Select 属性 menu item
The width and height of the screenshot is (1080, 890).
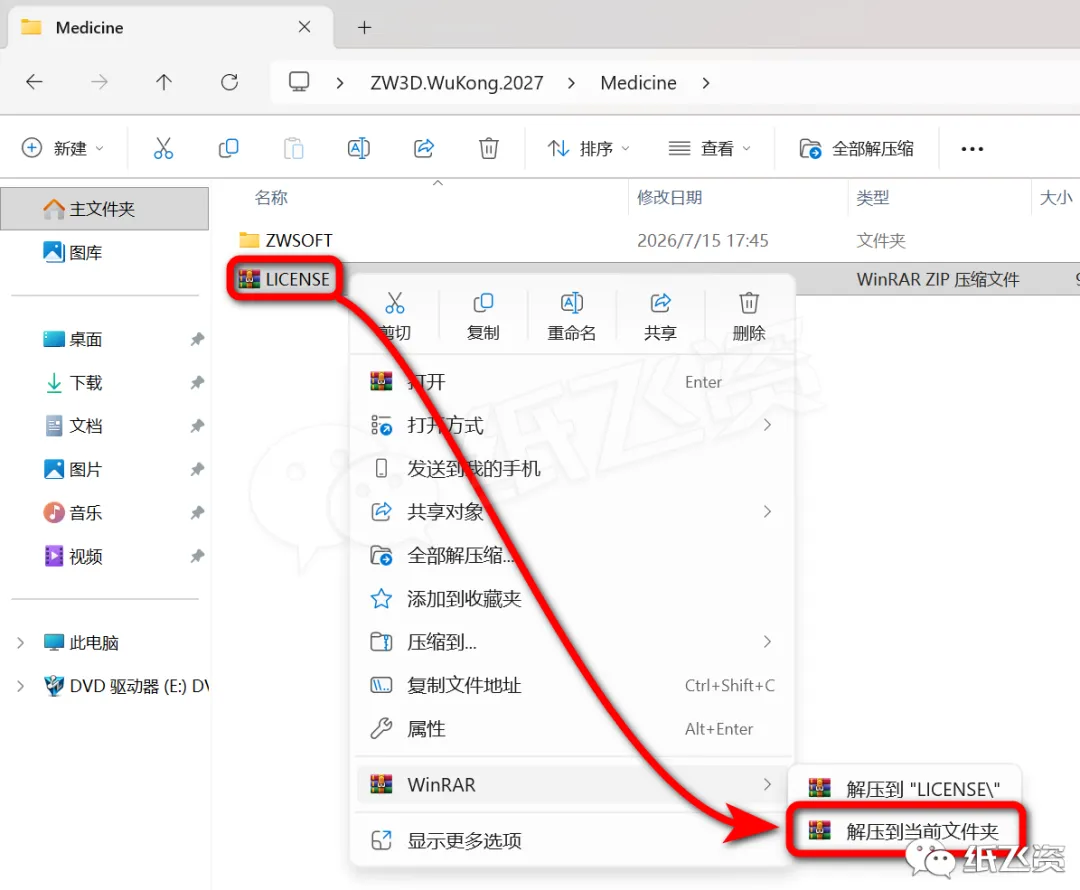coord(572,729)
